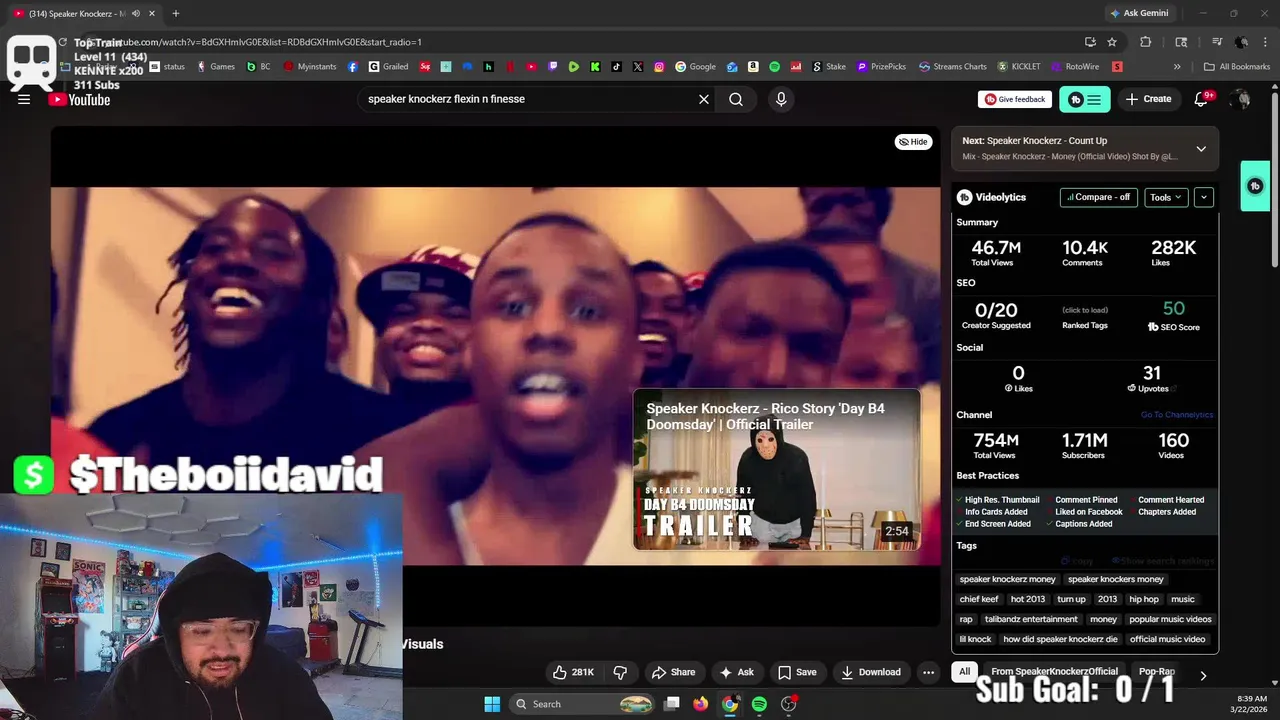
Task: Show more filter chips with the right arrow
Action: [x=1203, y=675]
